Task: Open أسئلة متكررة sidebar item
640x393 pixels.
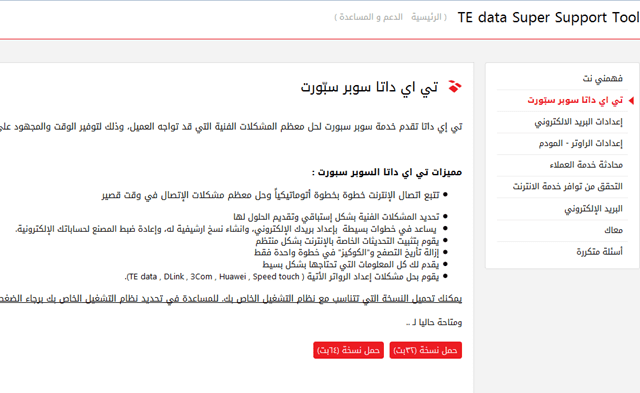Action: coord(600,252)
